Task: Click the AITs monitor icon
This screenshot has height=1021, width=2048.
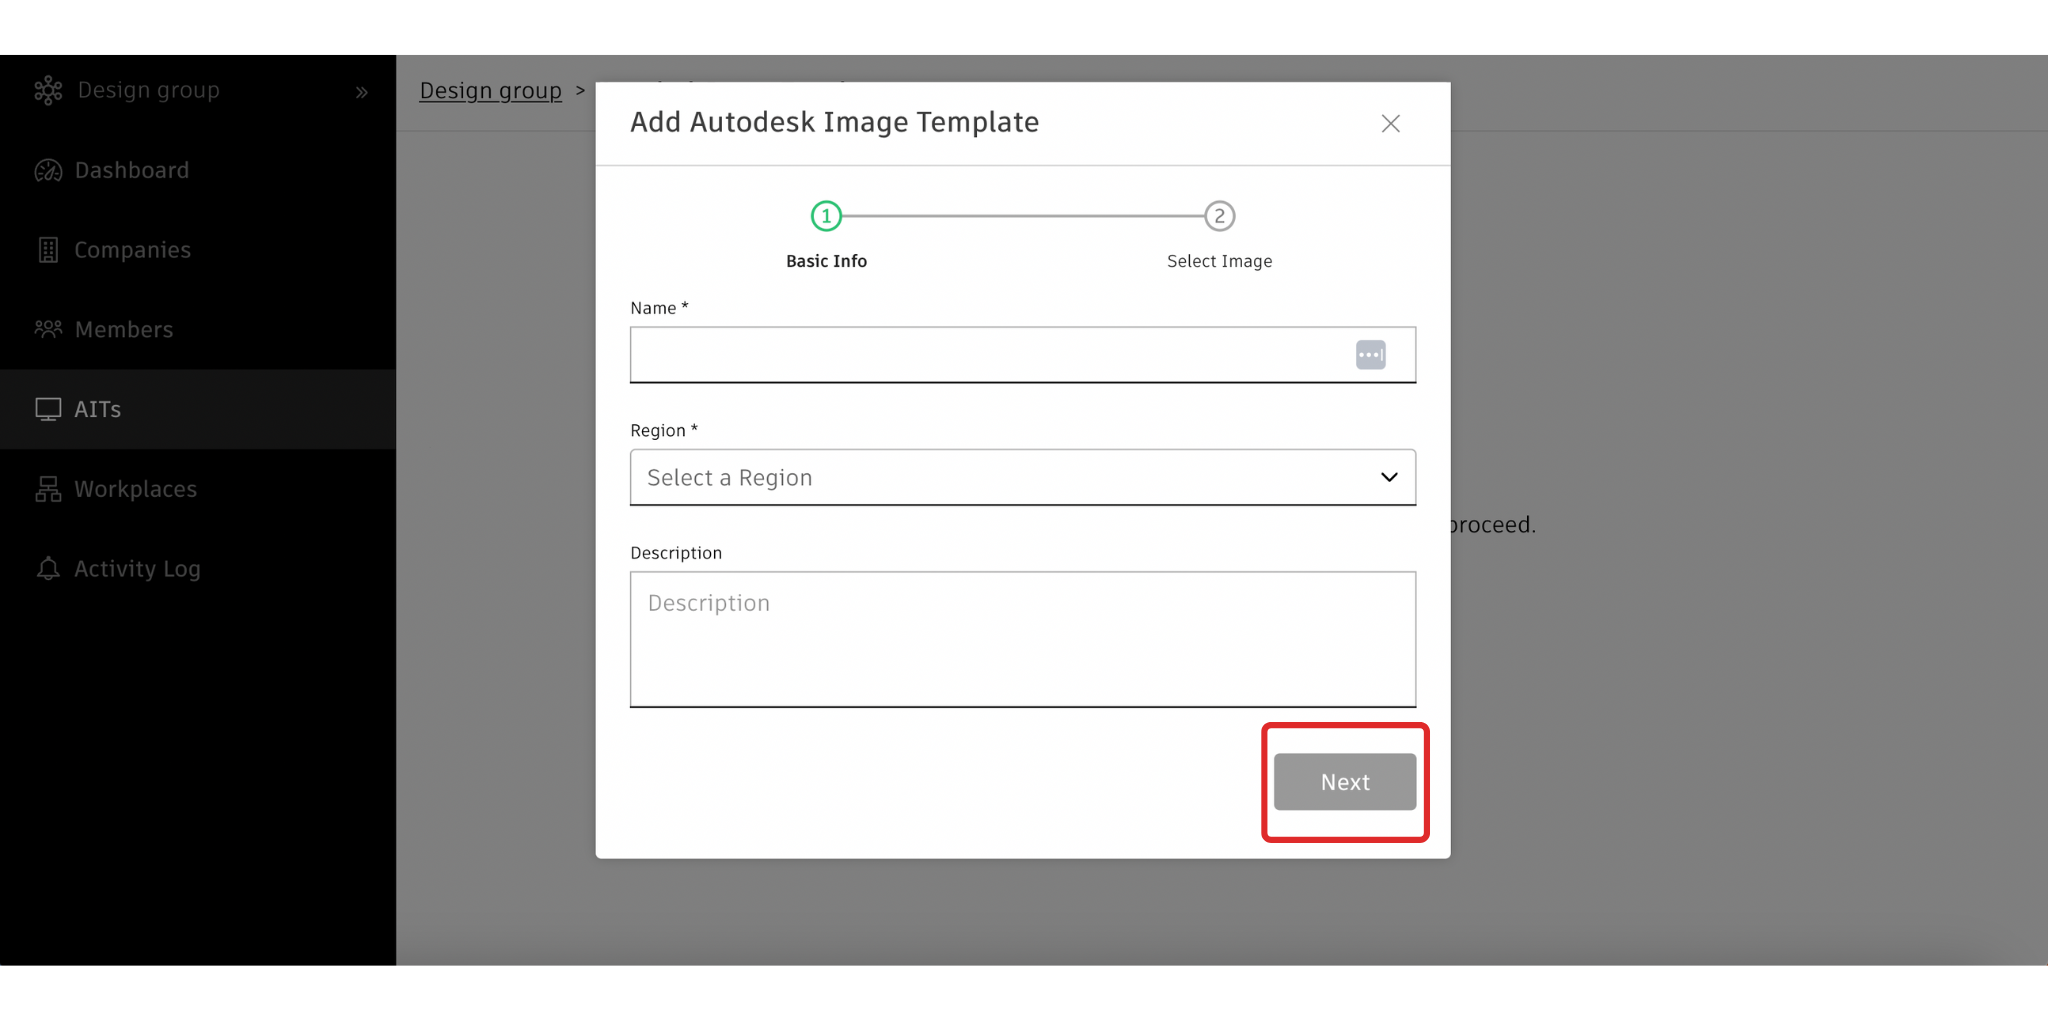Action: [48, 410]
